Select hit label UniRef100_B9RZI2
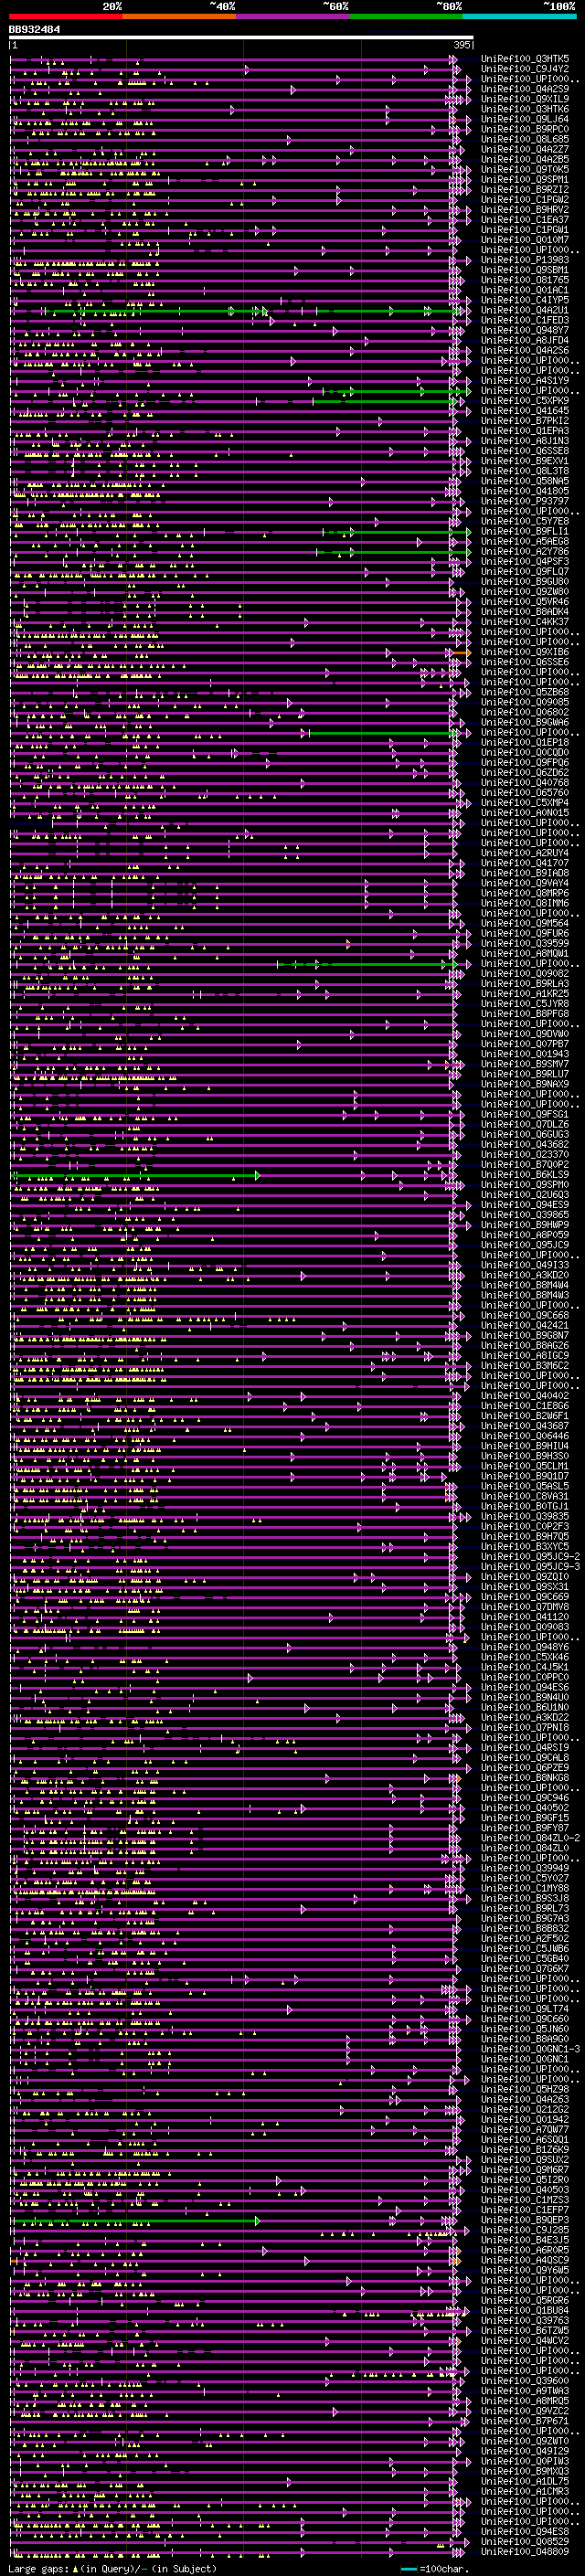Viewport: 585px width, 2576px height. pyautogui.click(x=525, y=189)
